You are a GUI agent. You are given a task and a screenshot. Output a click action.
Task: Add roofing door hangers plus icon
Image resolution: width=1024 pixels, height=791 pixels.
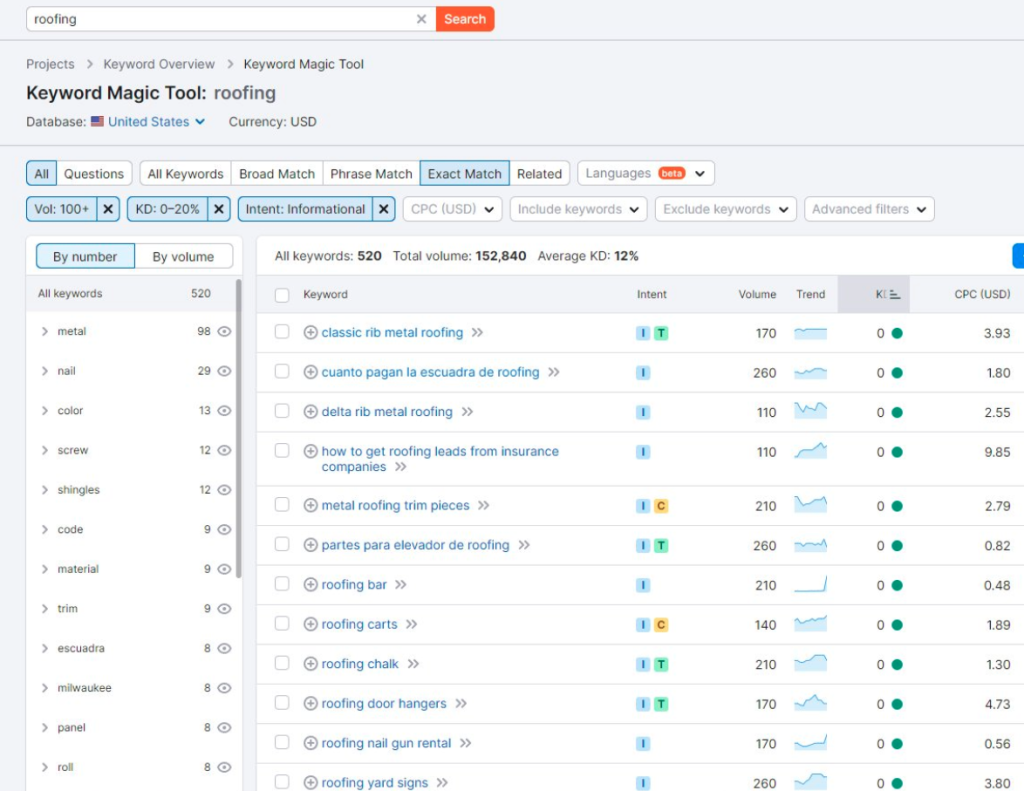click(311, 703)
